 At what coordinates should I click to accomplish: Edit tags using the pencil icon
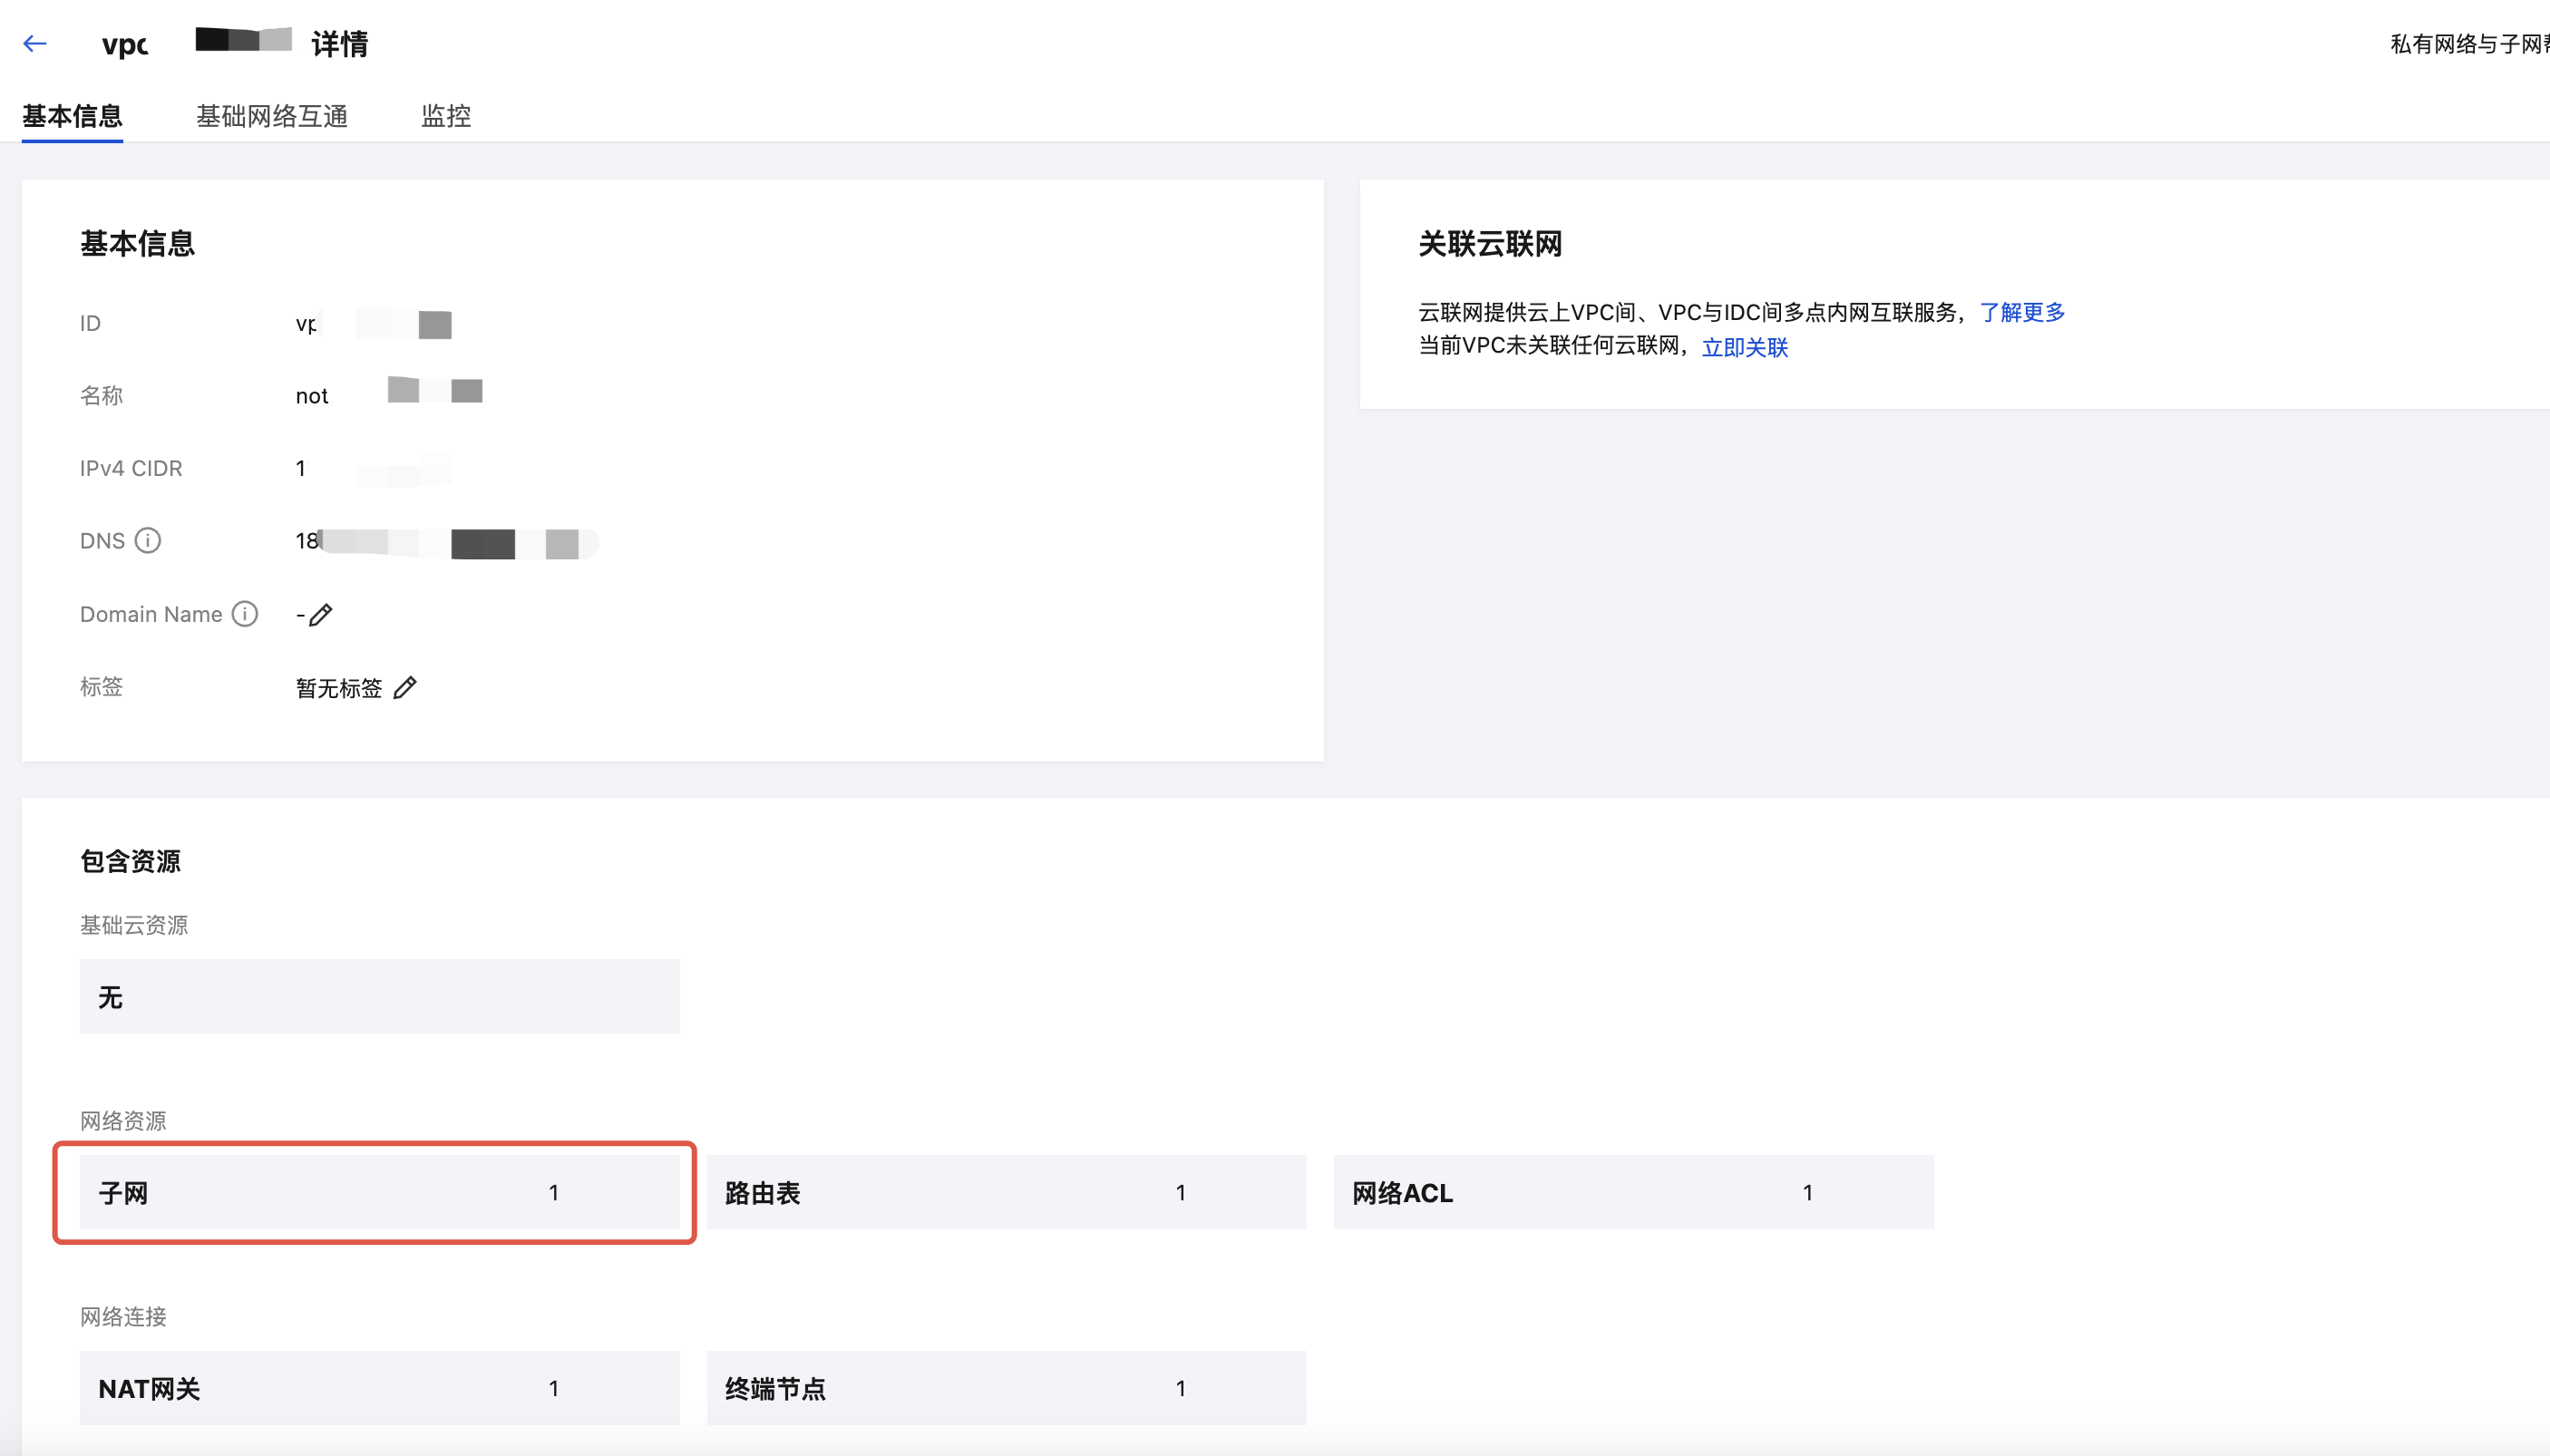(405, 688)
